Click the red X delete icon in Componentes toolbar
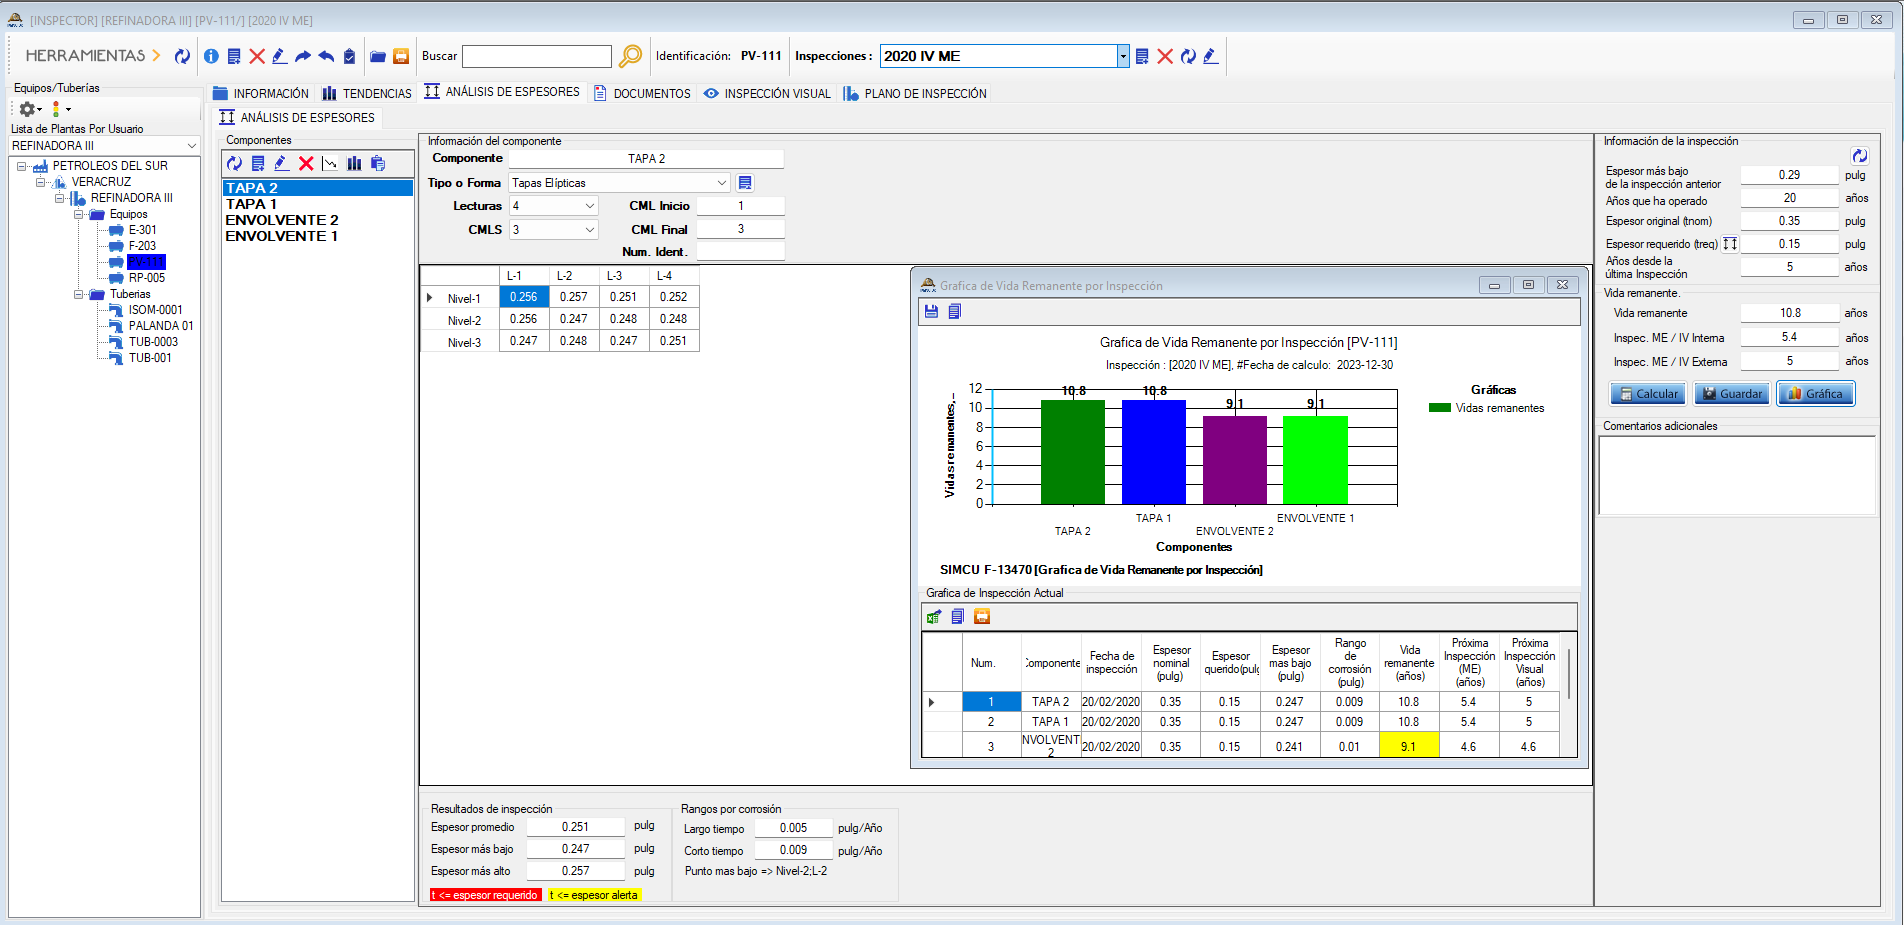Image resolution: width=1904 pixels, height=925 pixels. (x=306, y=163)
